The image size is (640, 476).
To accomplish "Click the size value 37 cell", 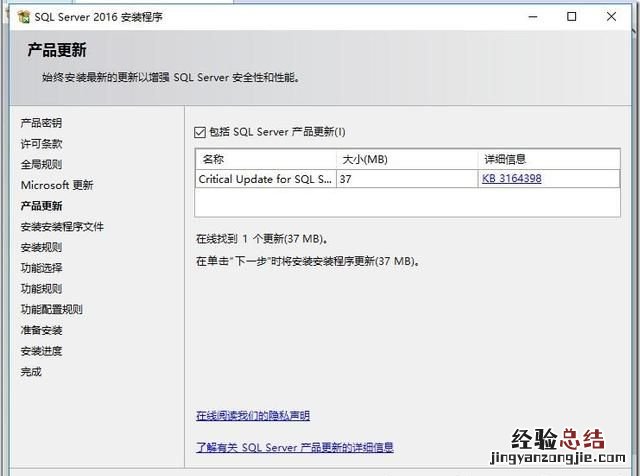I will pos(407,179).
